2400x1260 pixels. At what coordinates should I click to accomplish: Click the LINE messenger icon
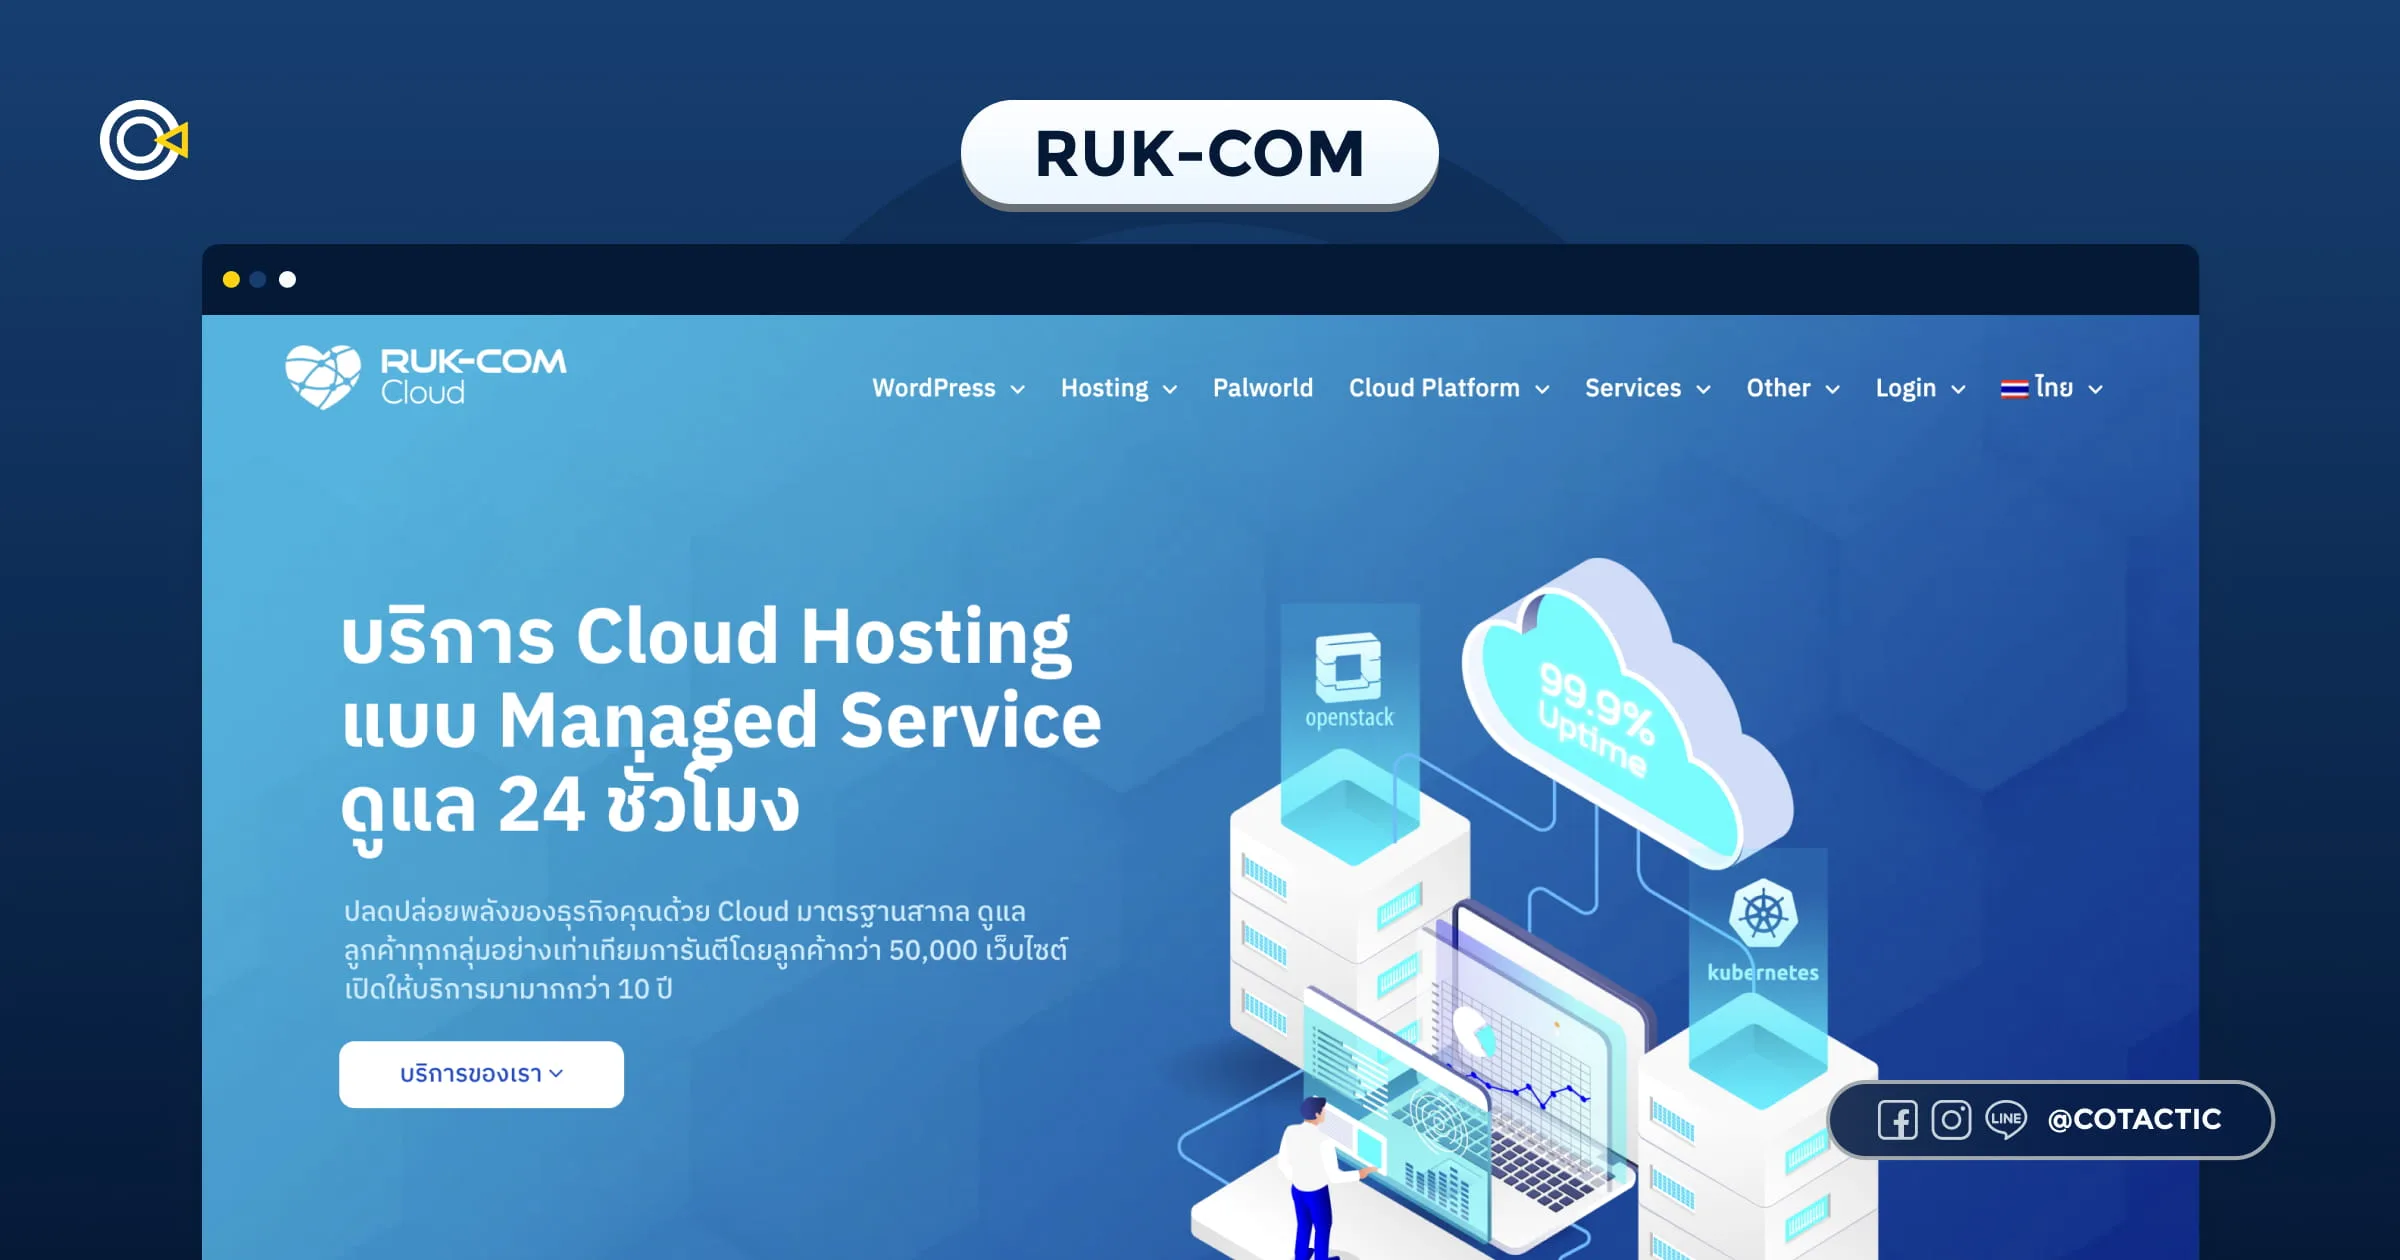[x=2005, y=1120]
